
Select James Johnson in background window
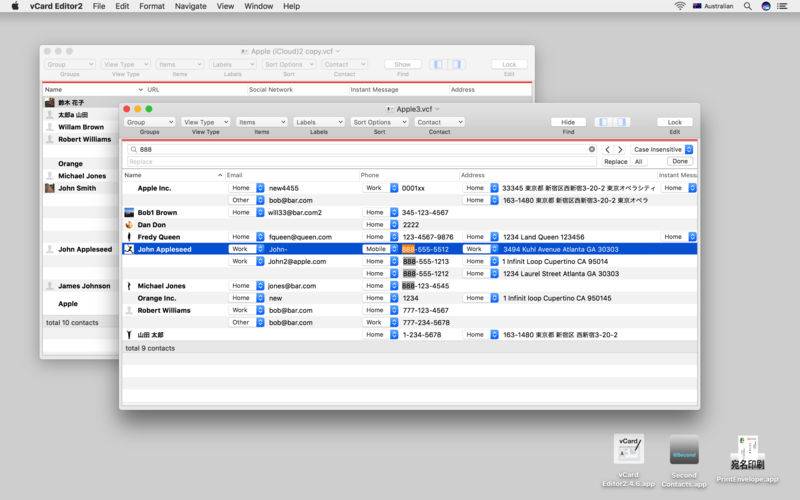[x=84, y=286]
